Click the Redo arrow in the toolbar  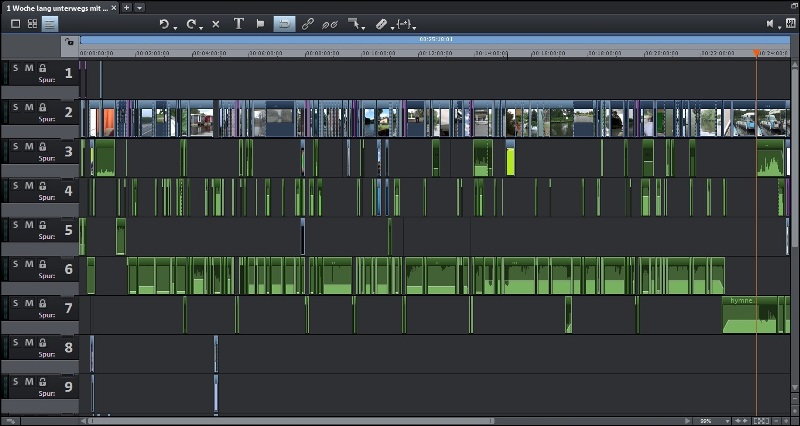click(x=191, y=24)
